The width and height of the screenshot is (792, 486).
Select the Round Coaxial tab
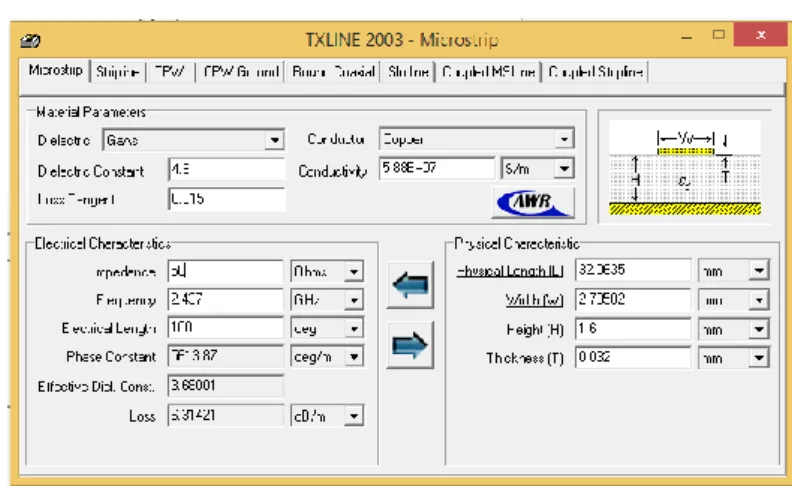333,72
